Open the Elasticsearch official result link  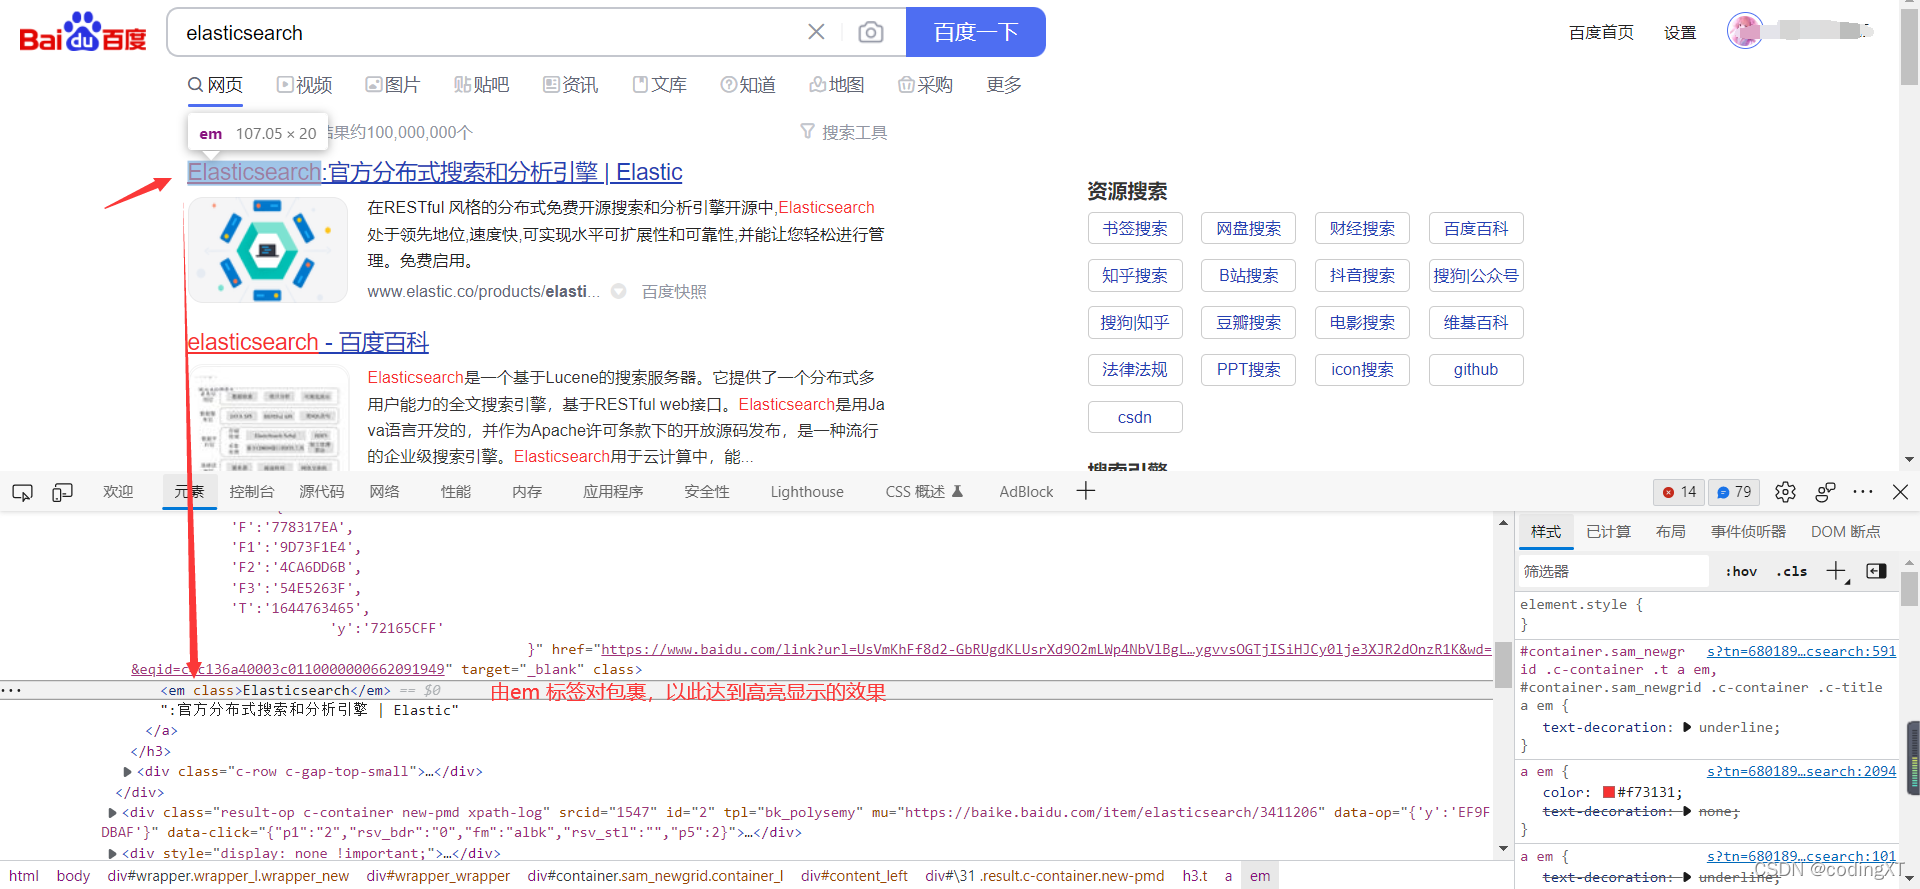(x=435, y=172)
